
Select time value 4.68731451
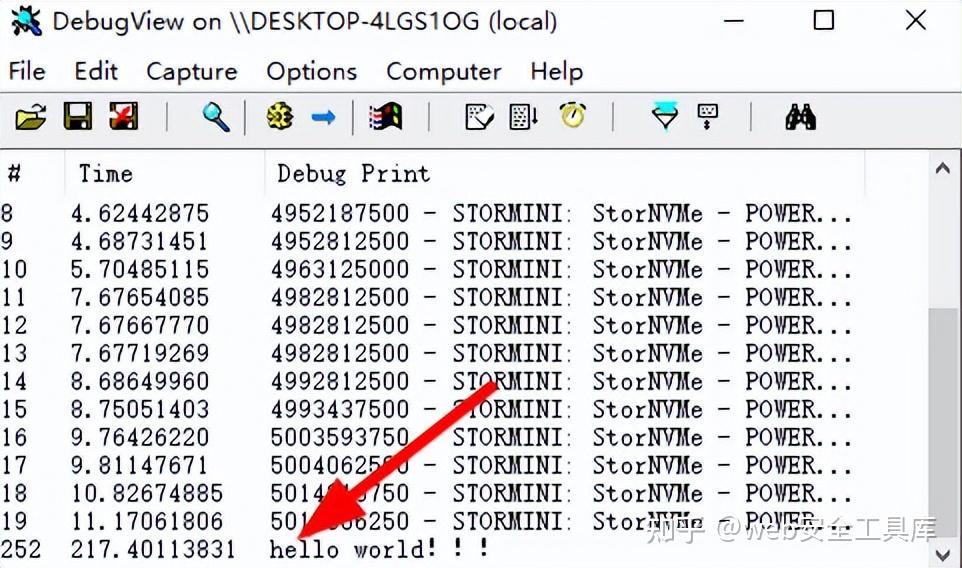tap(140, 241)
